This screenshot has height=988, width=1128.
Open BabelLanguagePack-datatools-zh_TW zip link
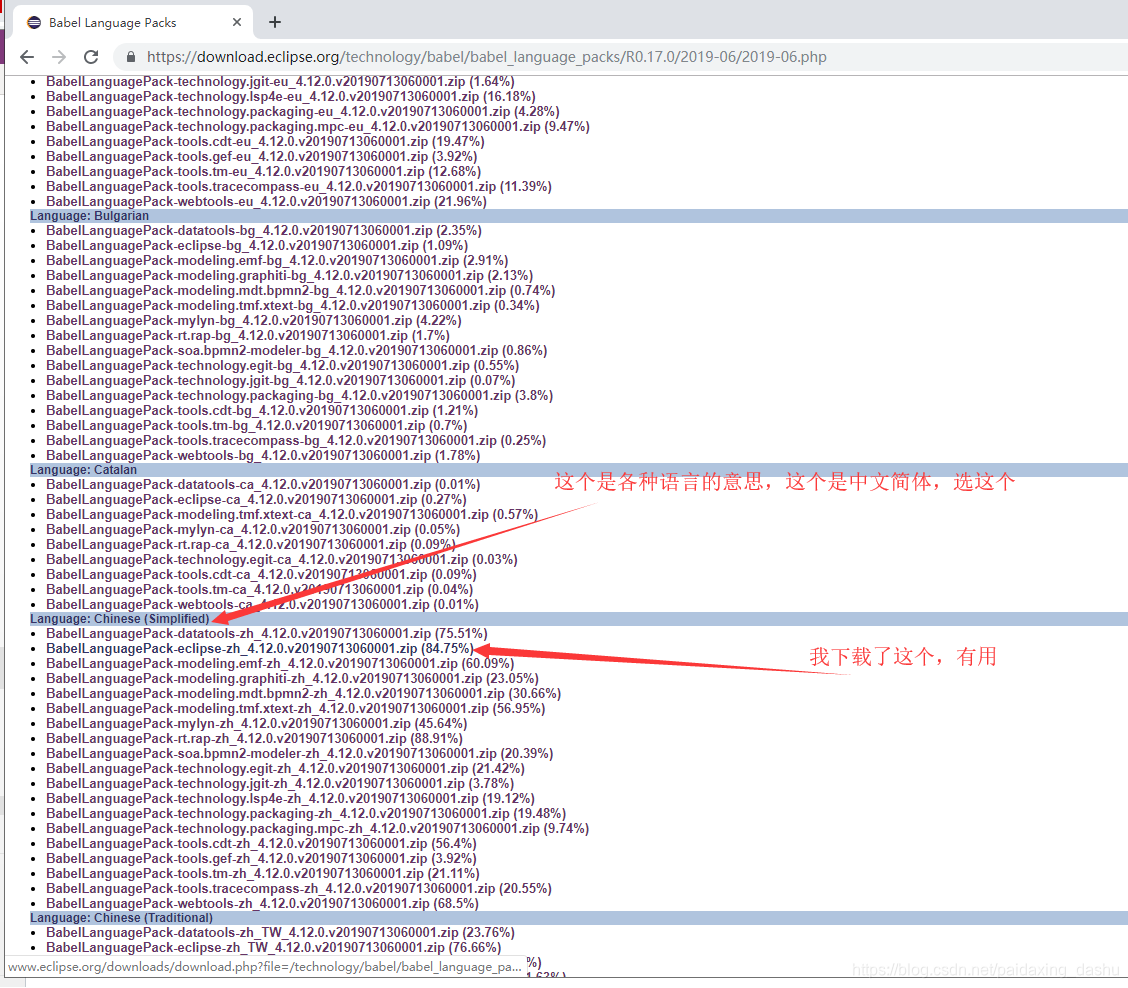pyautogui.click(x=281, y=933)
